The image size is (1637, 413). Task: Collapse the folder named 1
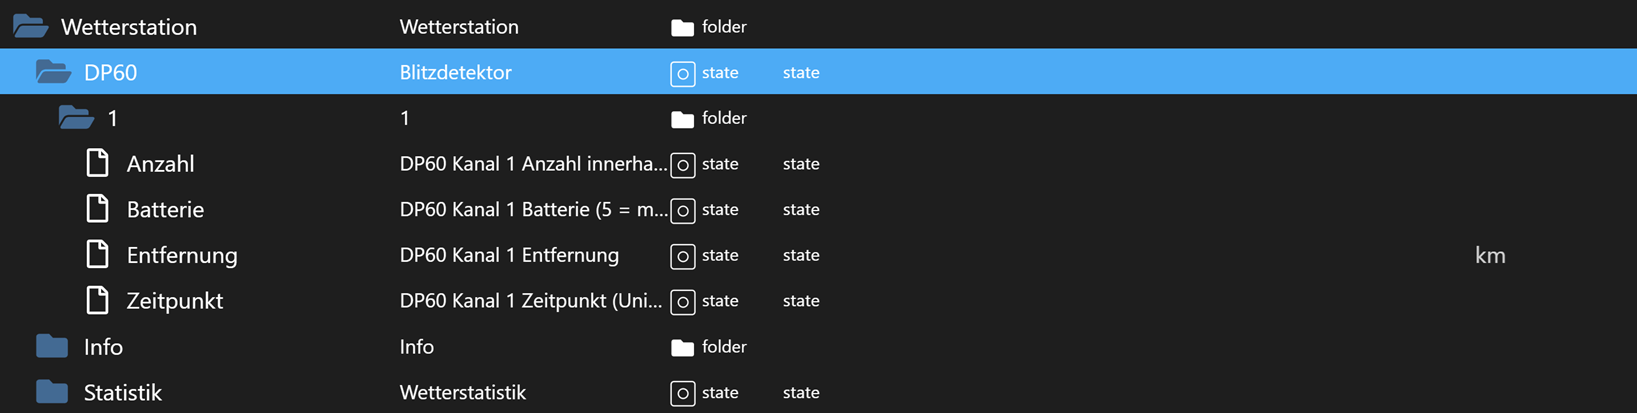76,118
